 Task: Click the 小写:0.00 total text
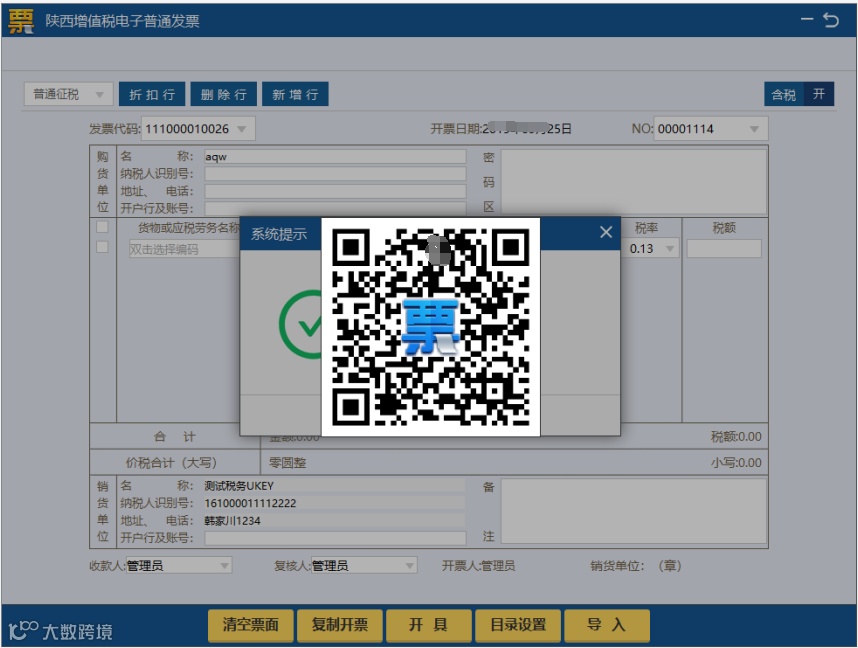click(736, 463)
